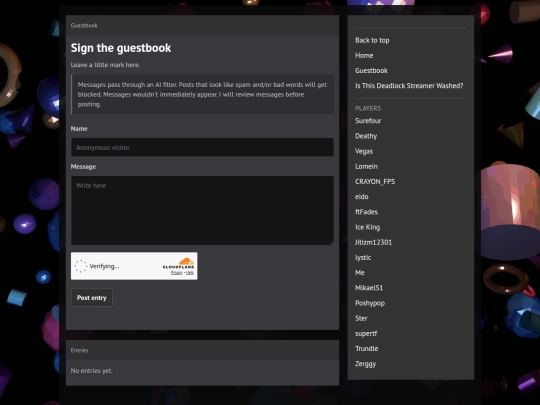
Task: Click the AI filter notice text
Action: click(x=202, y=94)
